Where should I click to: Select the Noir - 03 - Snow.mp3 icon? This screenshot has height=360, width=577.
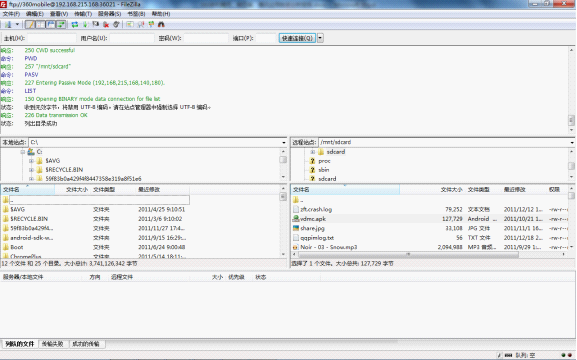point(296,247)
